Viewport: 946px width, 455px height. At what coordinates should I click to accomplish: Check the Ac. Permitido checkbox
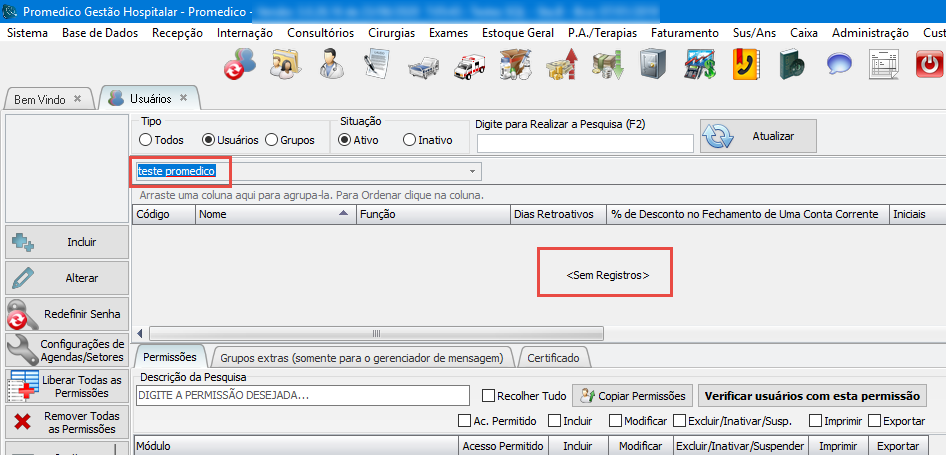tap(465, 421)
